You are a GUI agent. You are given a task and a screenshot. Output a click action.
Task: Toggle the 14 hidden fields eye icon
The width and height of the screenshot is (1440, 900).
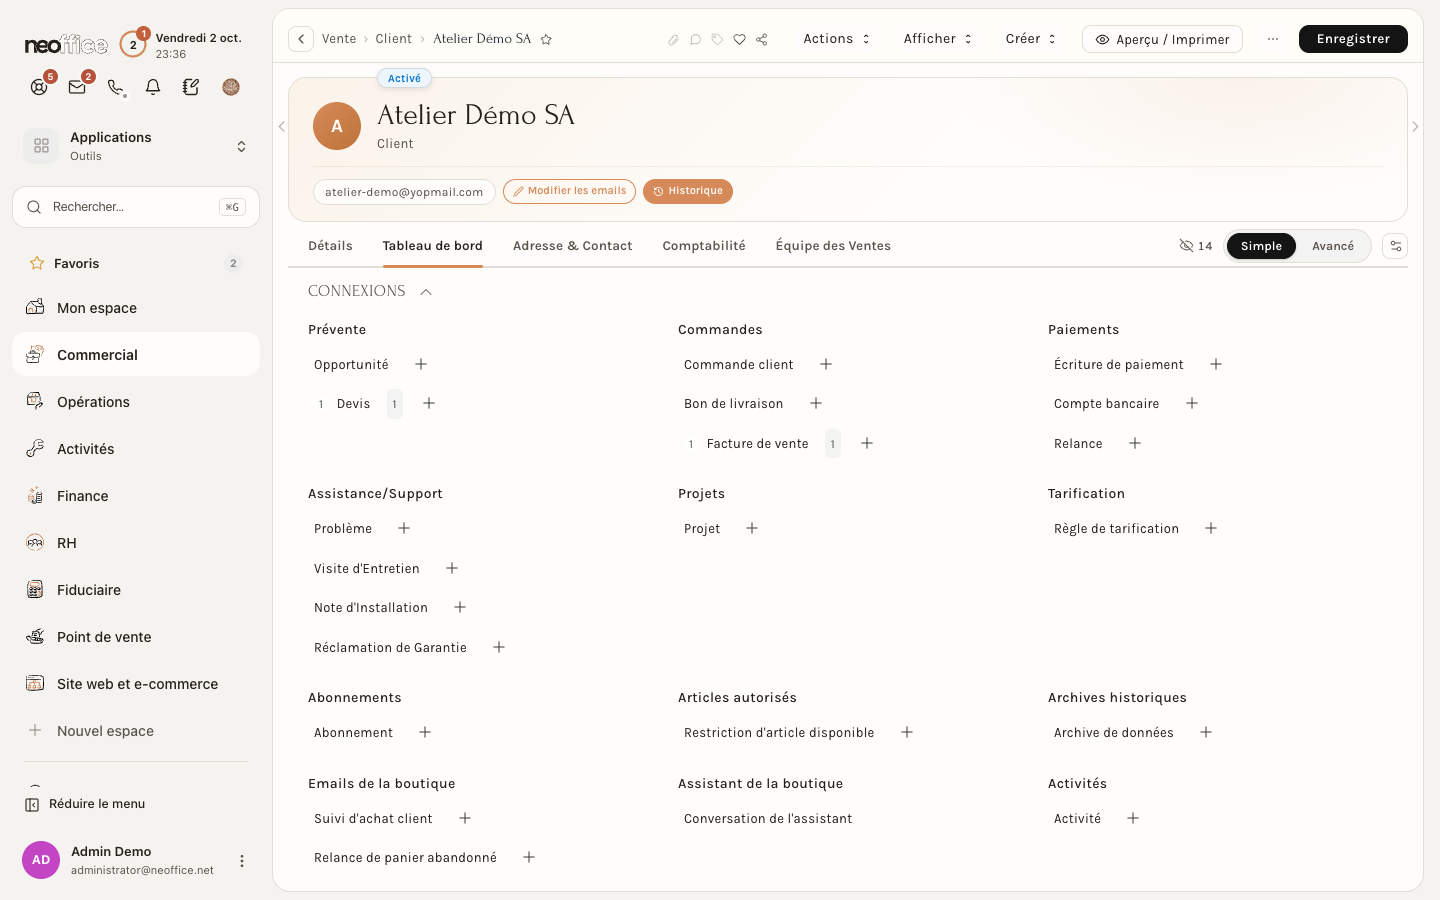(x=1195, y=246)
